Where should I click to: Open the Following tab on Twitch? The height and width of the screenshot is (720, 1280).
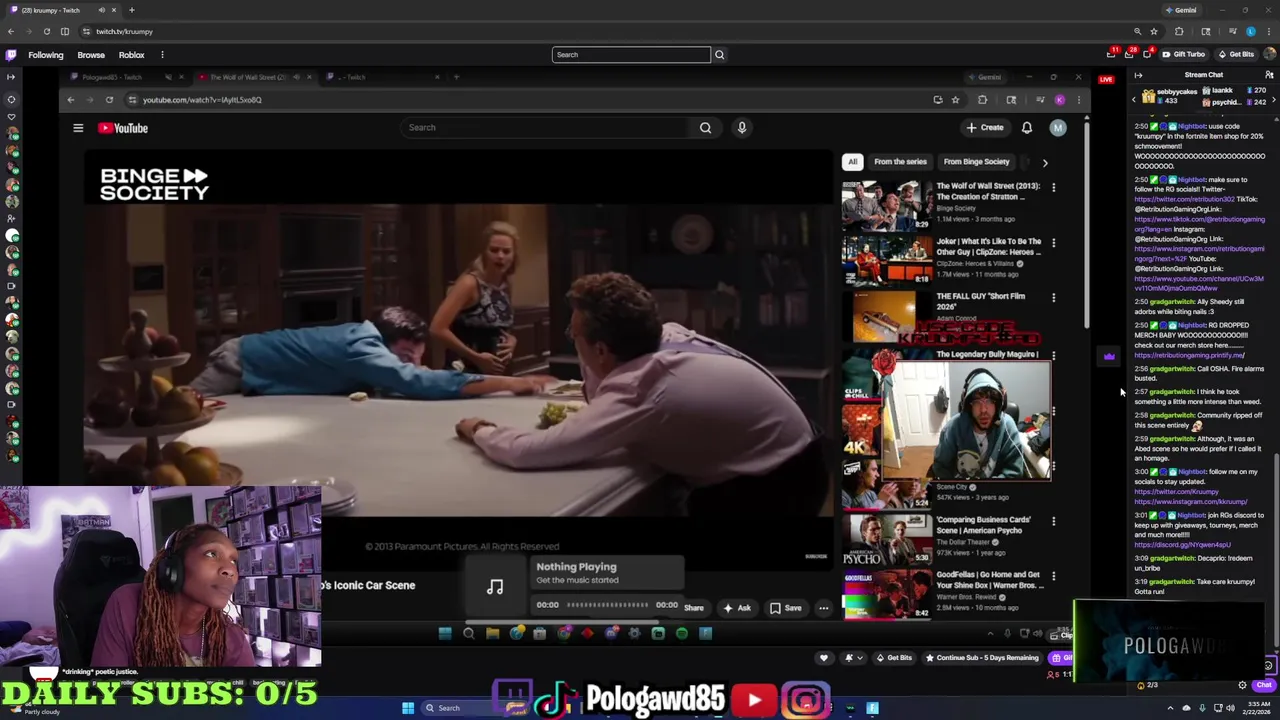point(45,55)
